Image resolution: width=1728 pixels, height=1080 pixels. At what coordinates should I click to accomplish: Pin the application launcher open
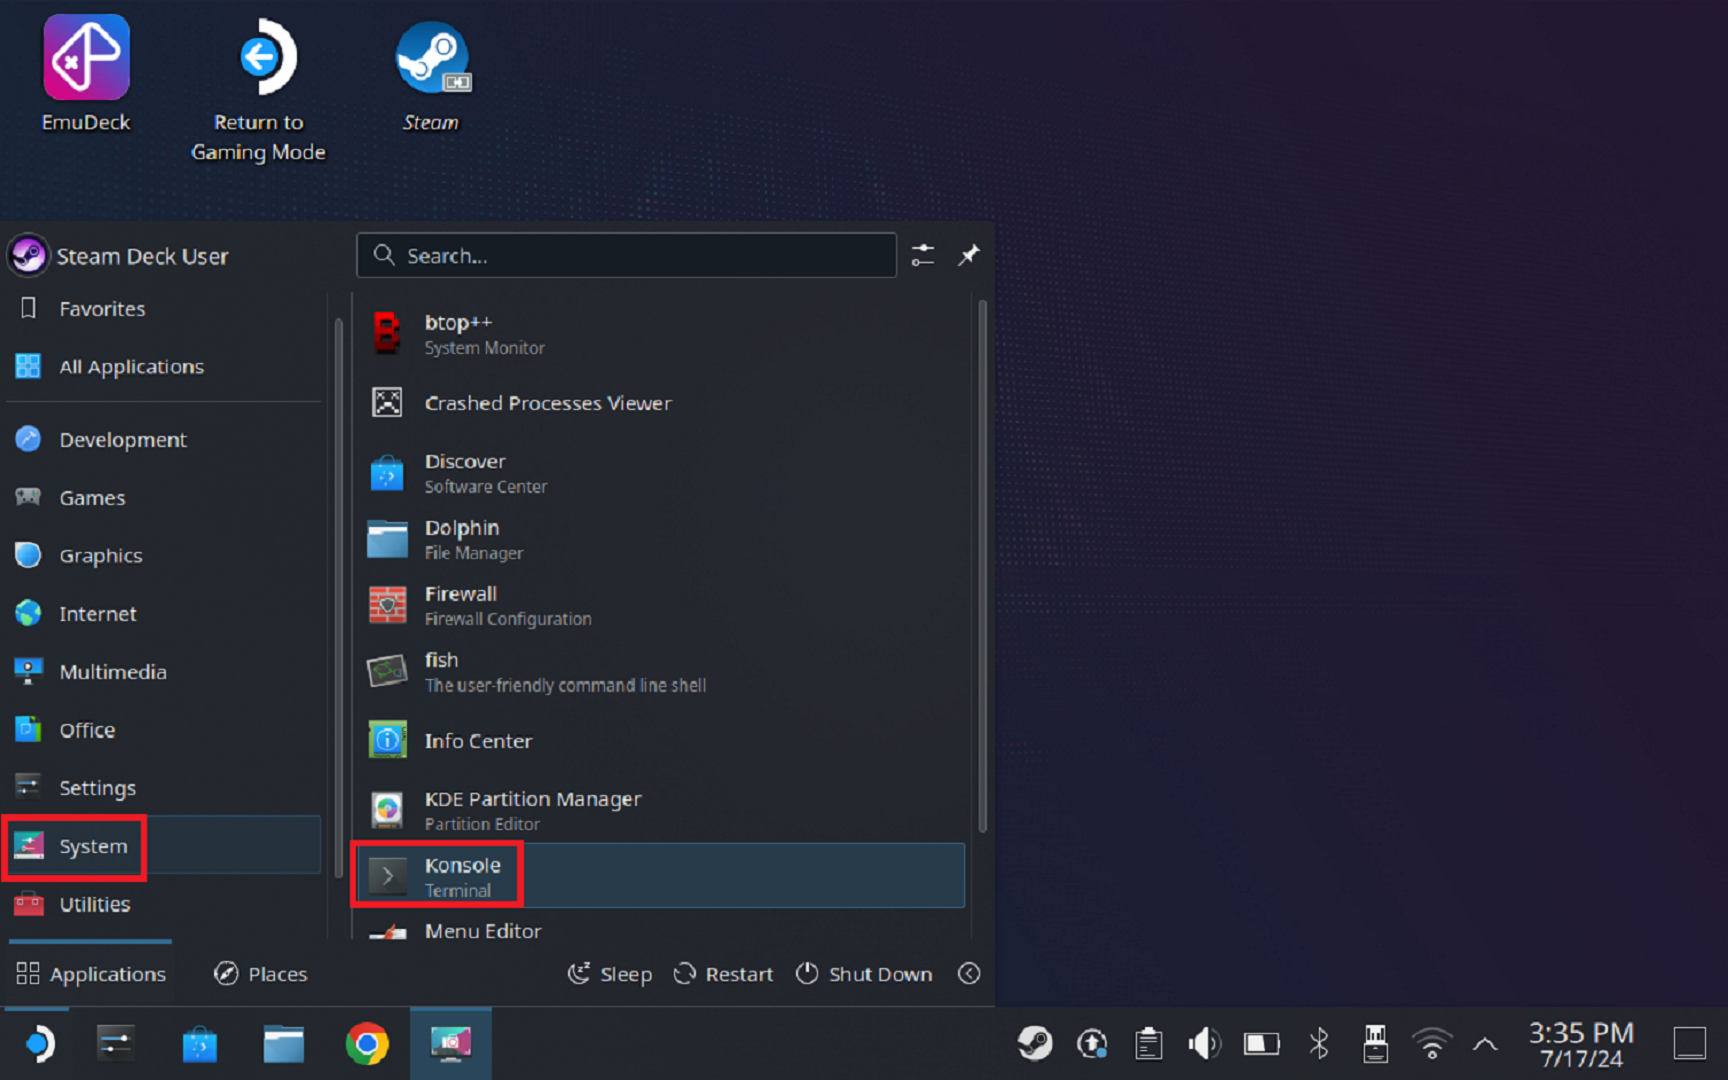[x=969, y=255]
